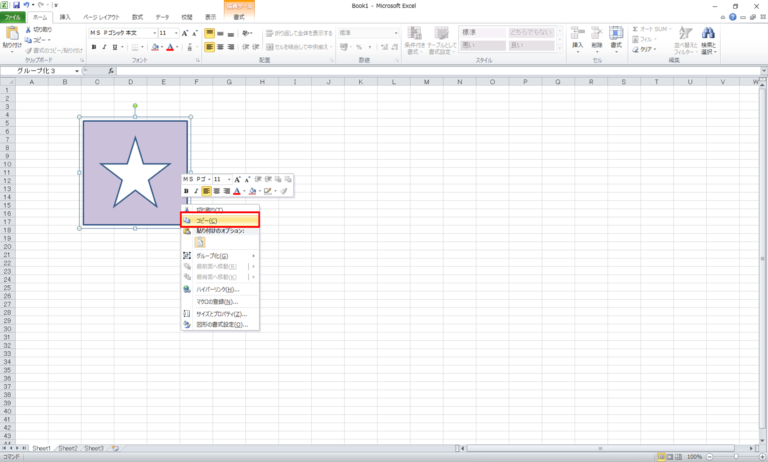Click Format Painter brush on the mini toolbar
The image size is (768, 462).
pyautogui.click(x=284, y=191)
